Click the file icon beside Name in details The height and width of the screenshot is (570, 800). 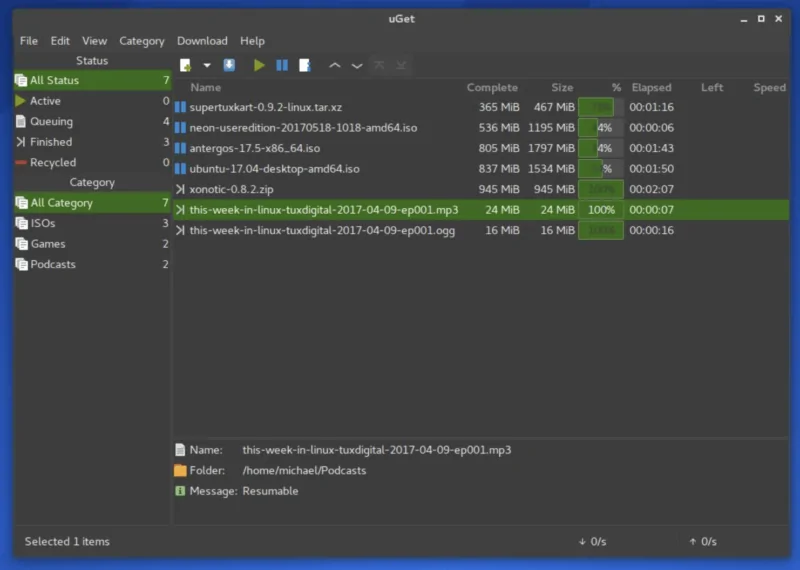pyautogui.click(x=180, y=450)
